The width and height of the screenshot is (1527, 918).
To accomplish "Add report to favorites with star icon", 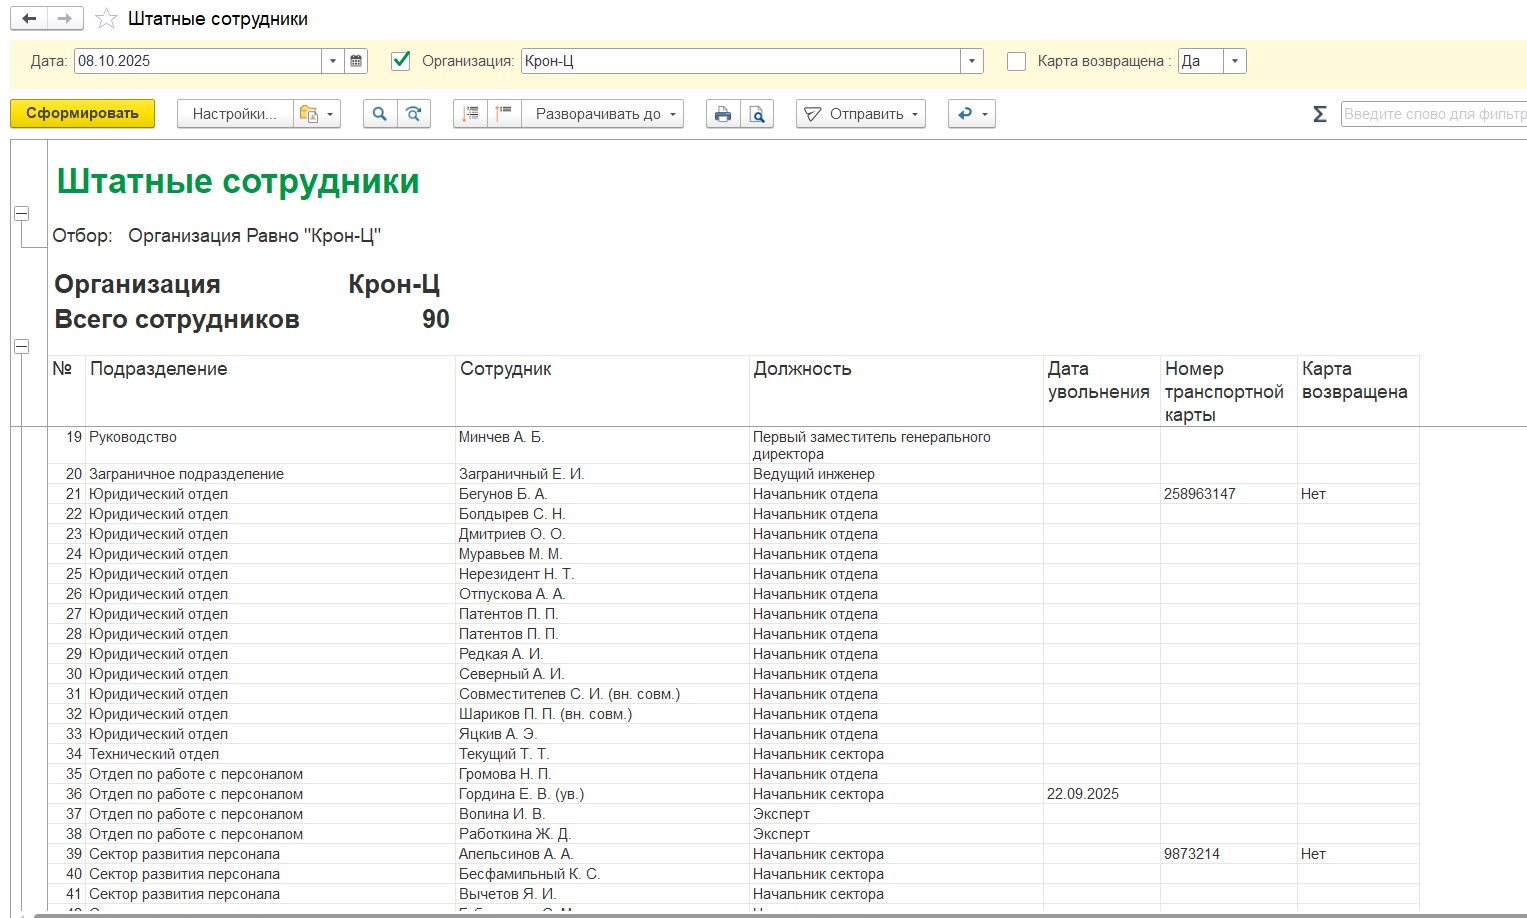I will pyautogui.click(x=106, y=19).
